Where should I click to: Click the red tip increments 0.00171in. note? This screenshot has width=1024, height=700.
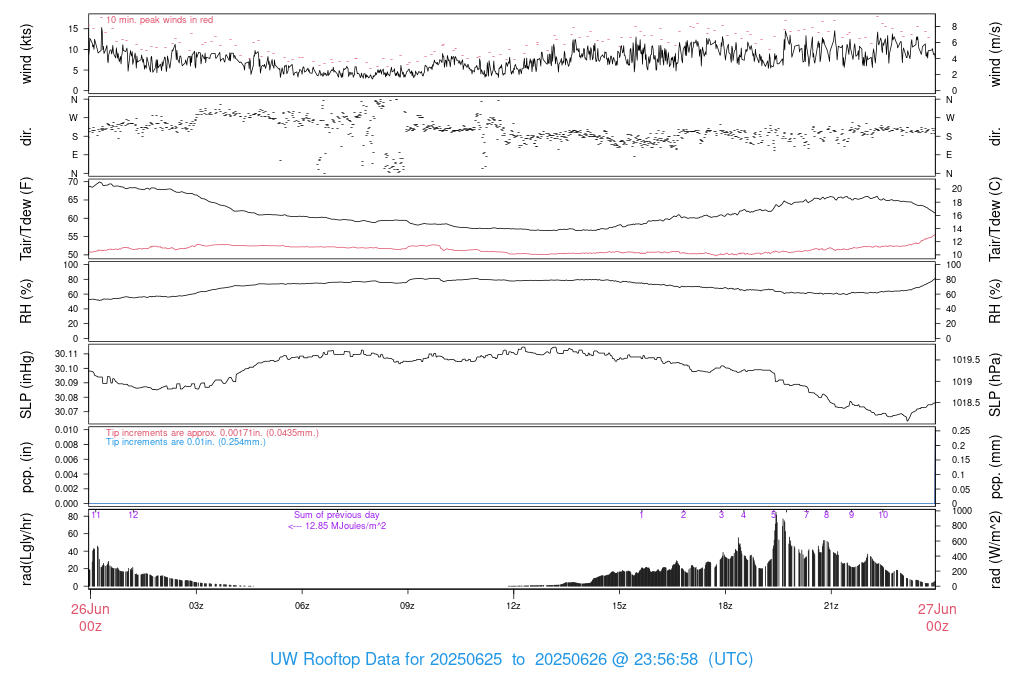pyautogui.click(x=212, y=433)
